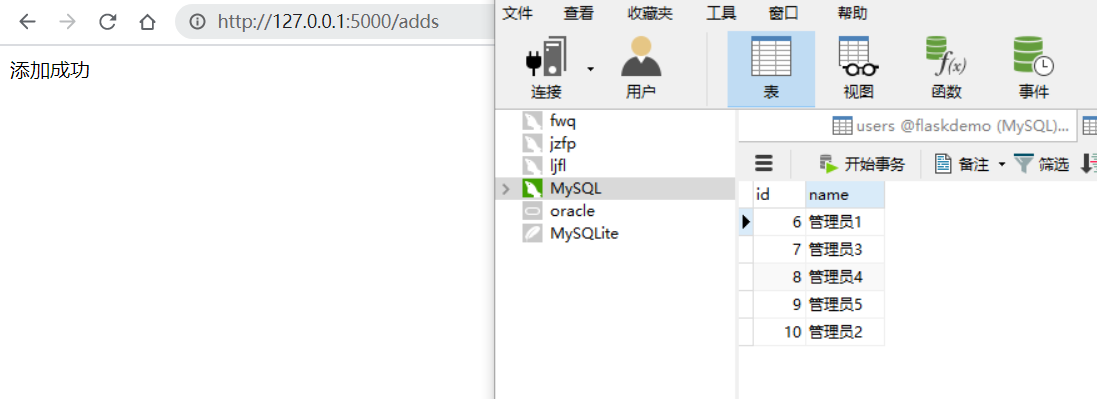Open the 收藏夹 menu
The image size is (1097, 399).
[x=650, y=13]
